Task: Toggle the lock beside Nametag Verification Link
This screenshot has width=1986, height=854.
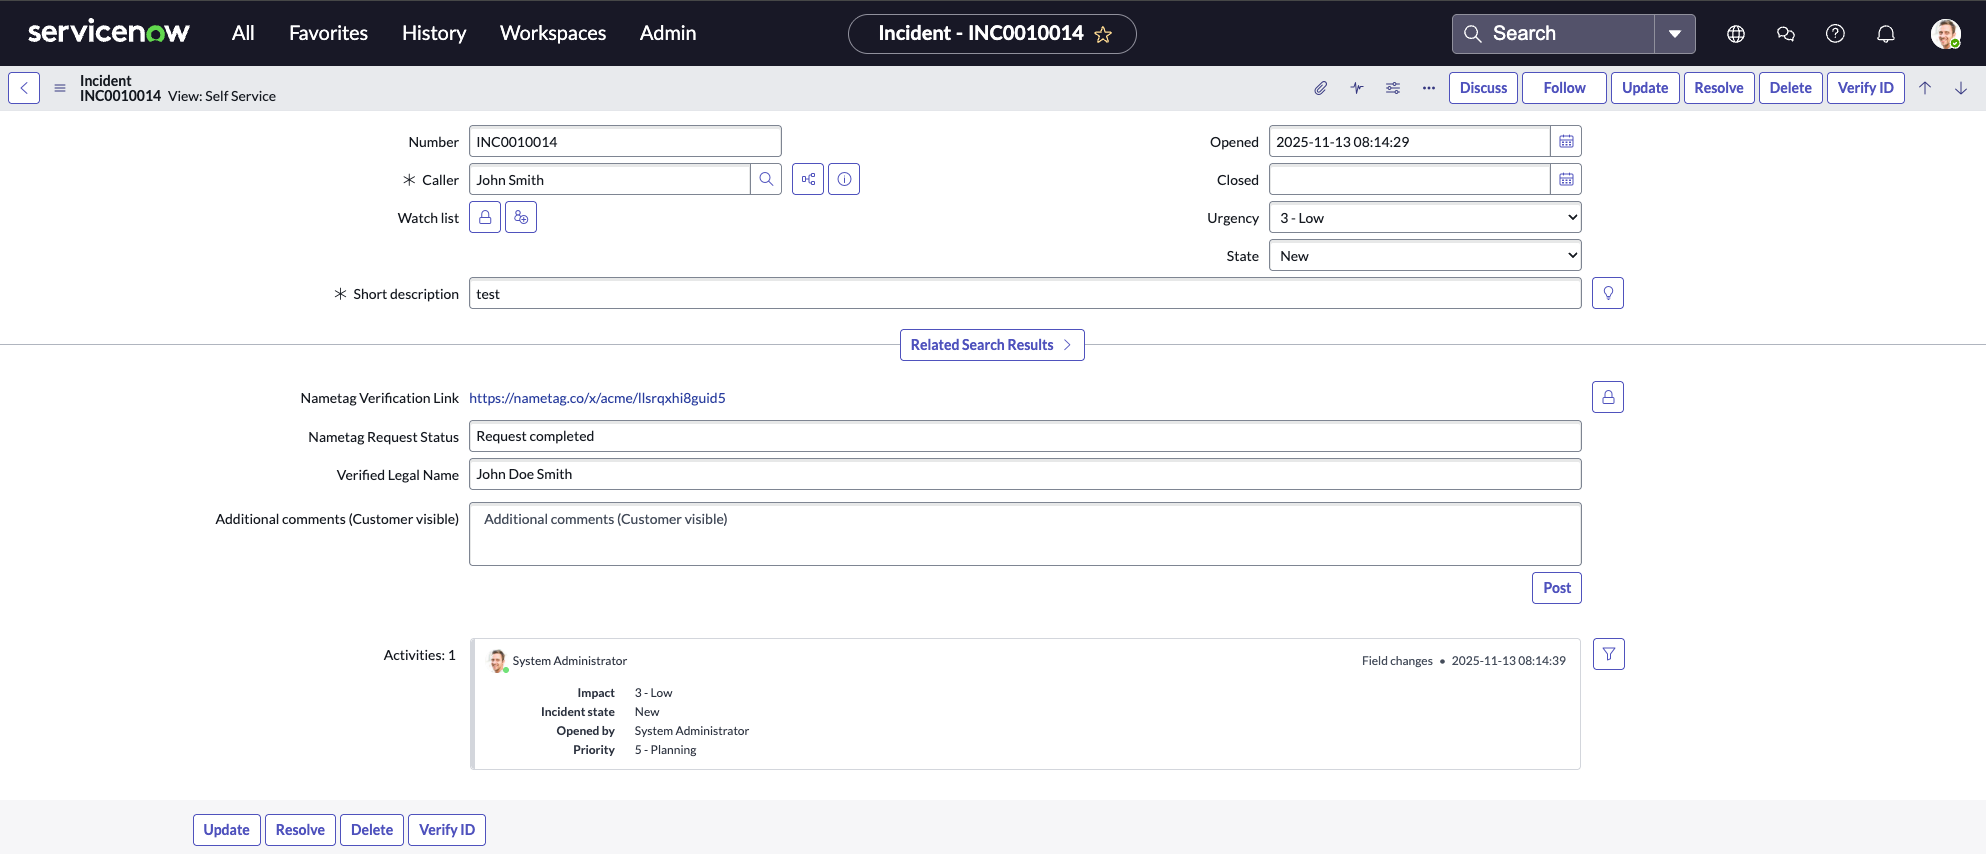Action: [x=1607, y=398]
